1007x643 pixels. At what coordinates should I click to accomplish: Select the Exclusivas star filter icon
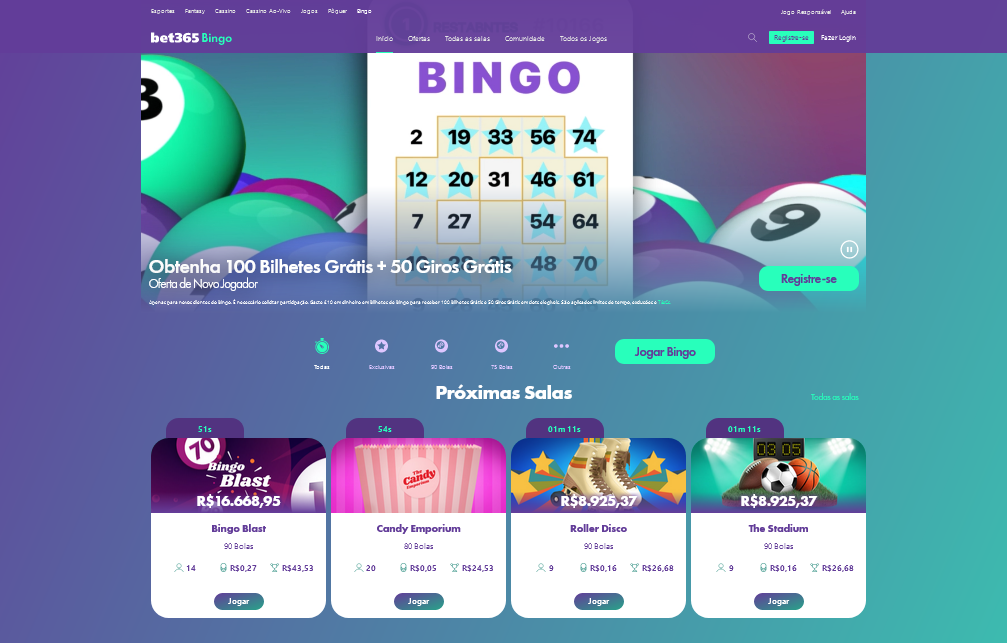coord(381,346)
